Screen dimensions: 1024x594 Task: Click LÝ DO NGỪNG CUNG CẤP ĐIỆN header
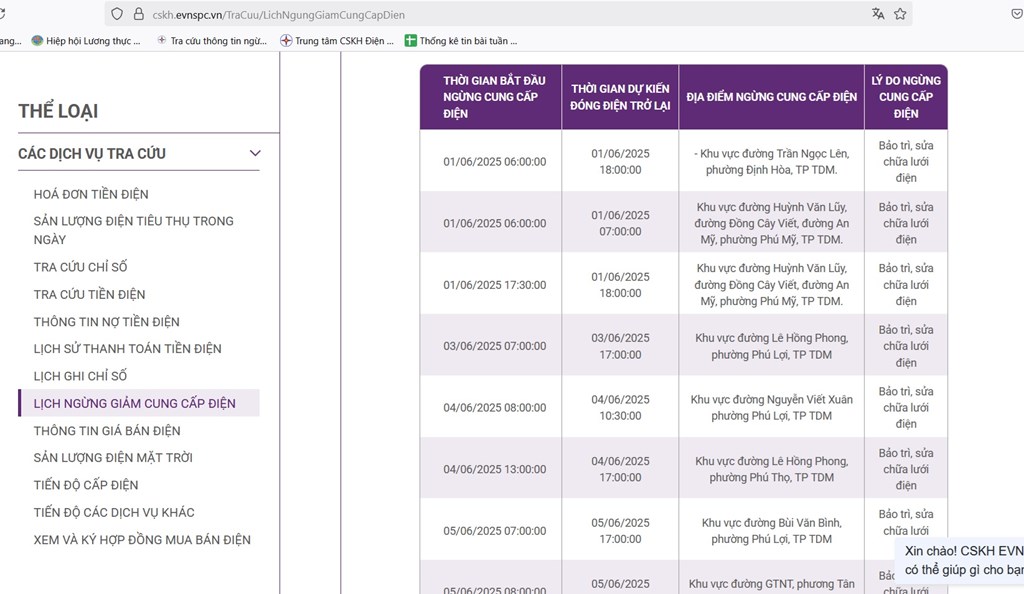[x=906, y=97]
